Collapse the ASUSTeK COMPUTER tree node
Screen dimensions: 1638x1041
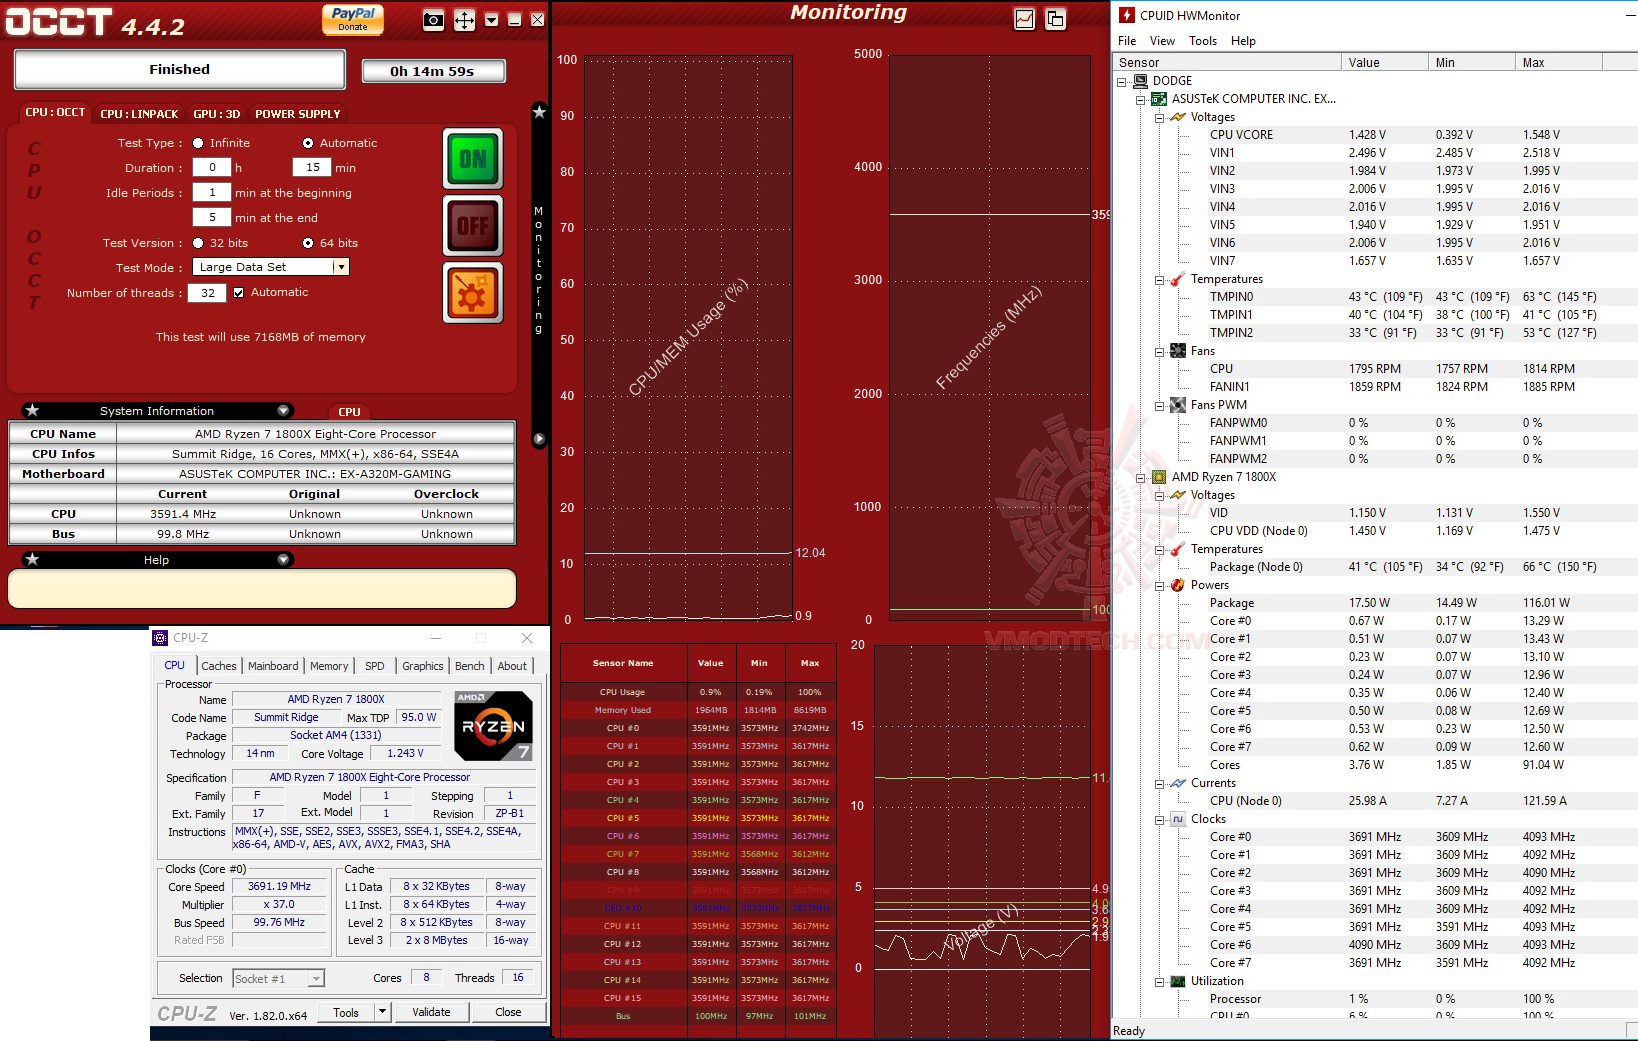pos(1140,100)
